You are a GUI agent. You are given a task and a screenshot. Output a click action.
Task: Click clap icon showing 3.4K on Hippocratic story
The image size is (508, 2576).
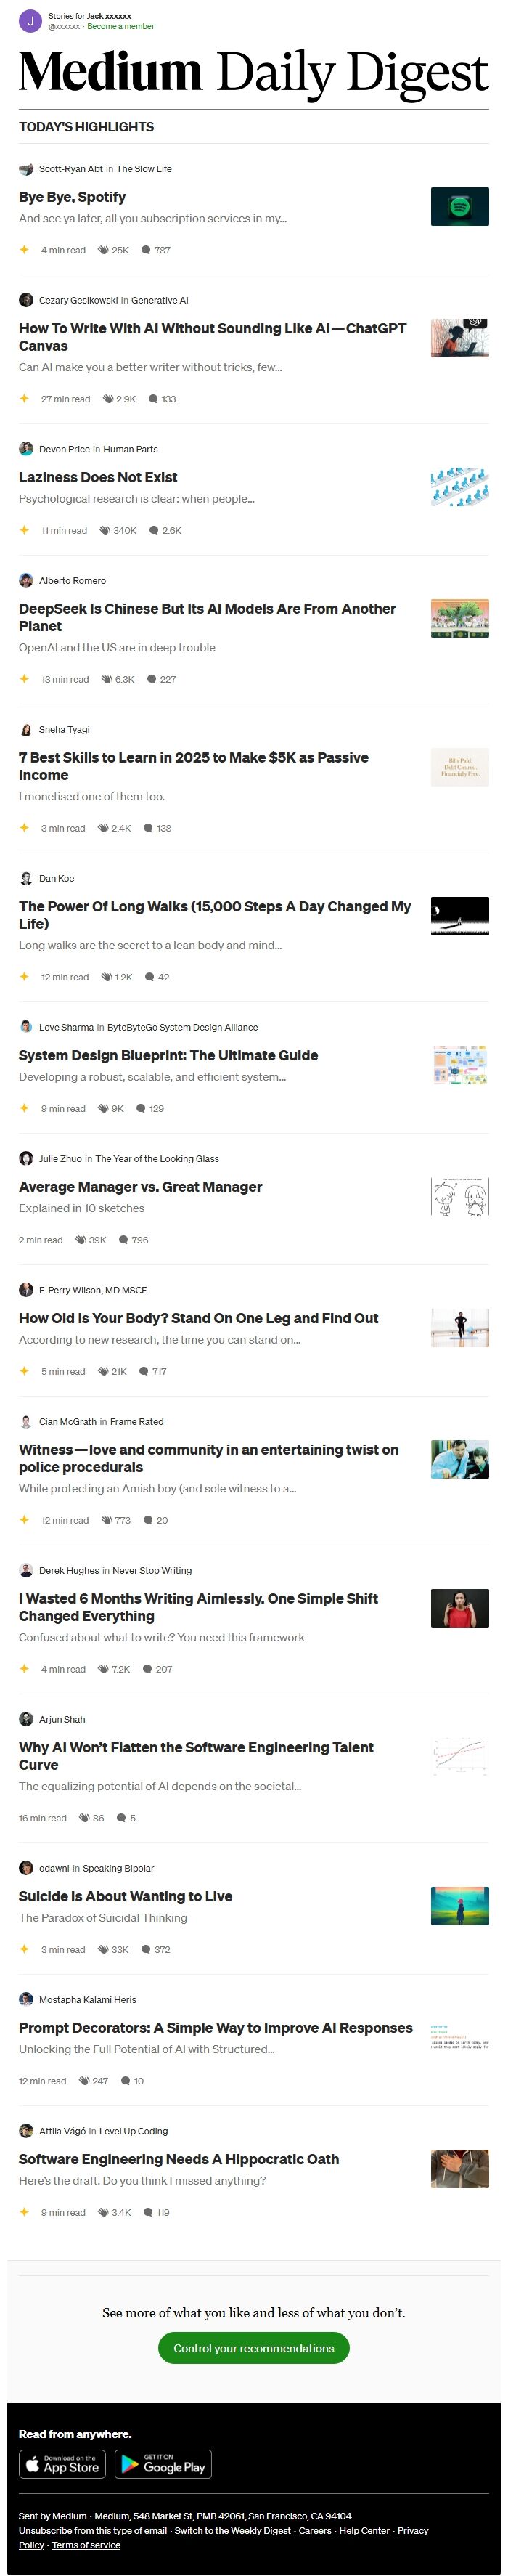(x=103, y=2212)
